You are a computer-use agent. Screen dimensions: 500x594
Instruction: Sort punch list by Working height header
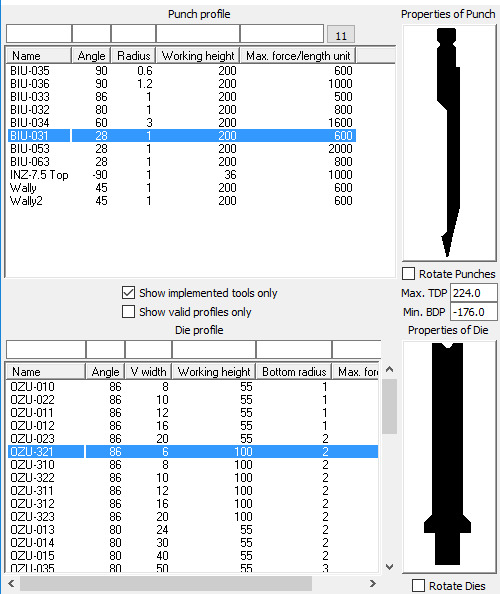tap(198, 56)
